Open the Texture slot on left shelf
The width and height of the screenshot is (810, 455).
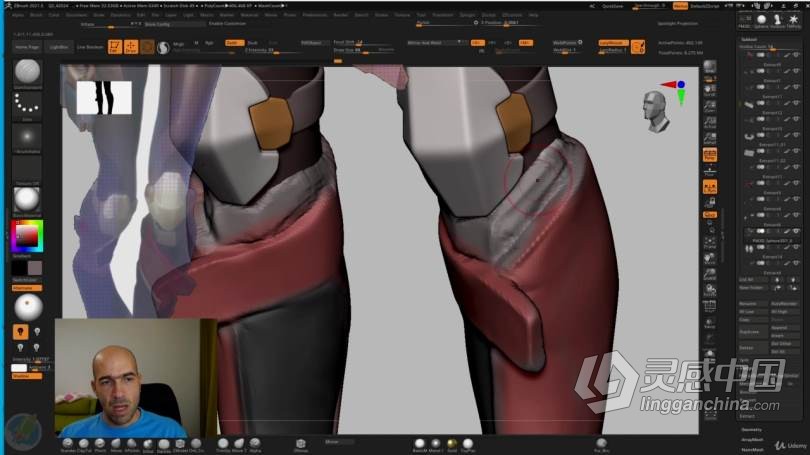27,168
